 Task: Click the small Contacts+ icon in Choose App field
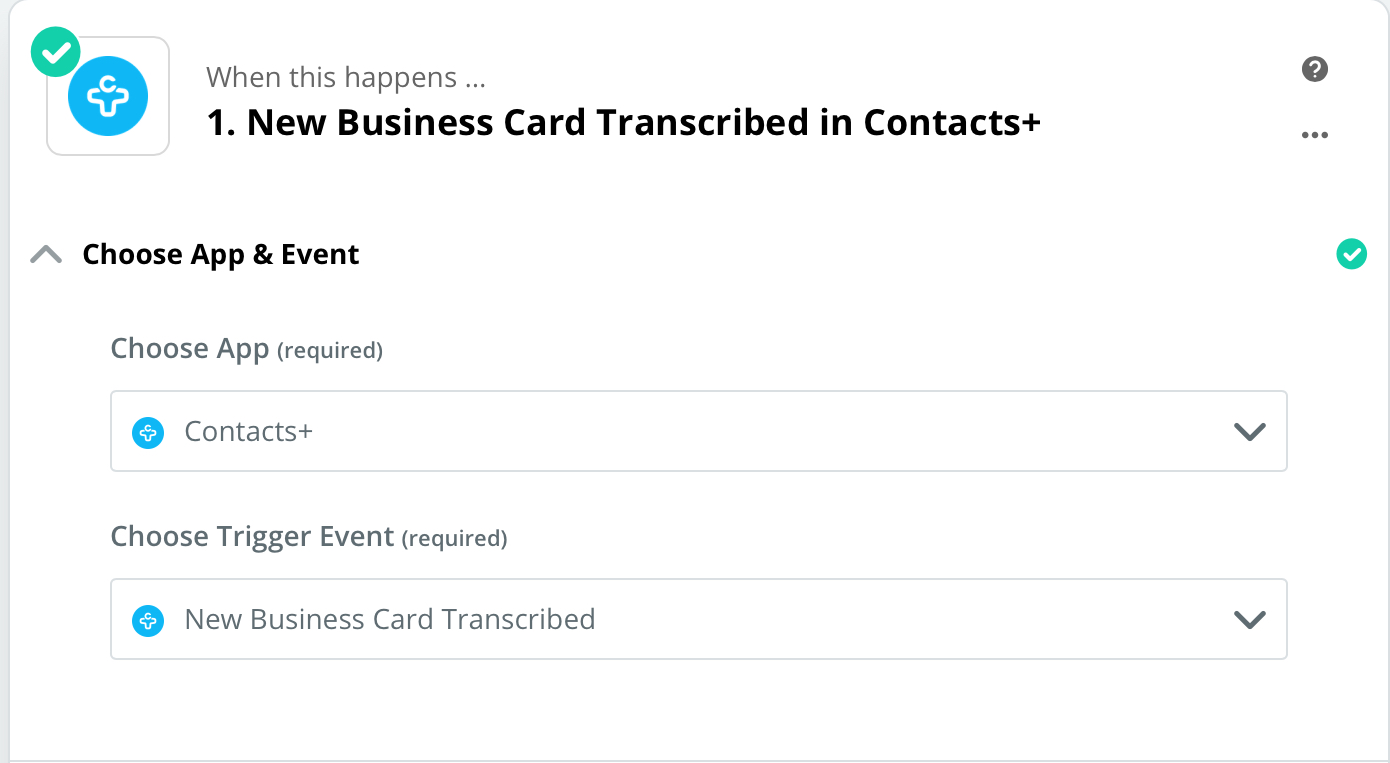[148, 433]
